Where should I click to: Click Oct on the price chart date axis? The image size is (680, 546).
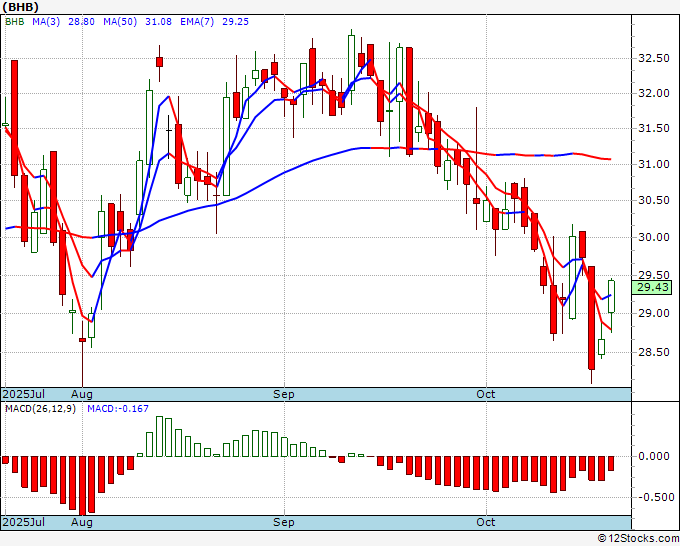pos(485,394)
